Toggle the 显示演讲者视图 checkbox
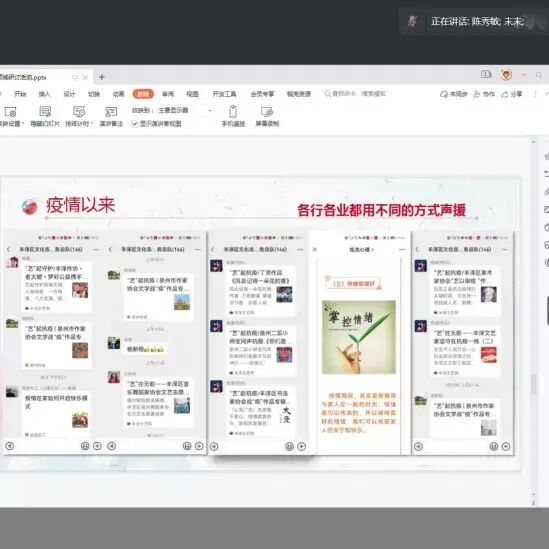Image resolution: width=549 pixels, height=549 pixels. [x=134, y=124]
